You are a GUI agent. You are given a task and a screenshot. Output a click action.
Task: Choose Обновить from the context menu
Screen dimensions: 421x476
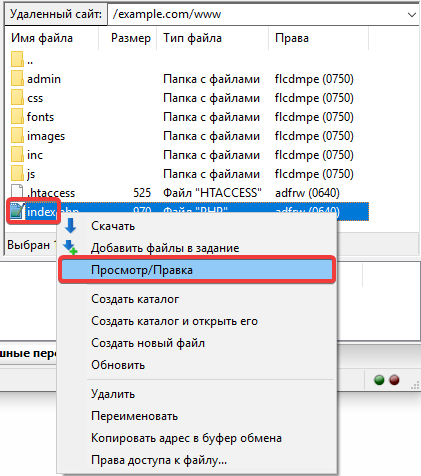197,365
